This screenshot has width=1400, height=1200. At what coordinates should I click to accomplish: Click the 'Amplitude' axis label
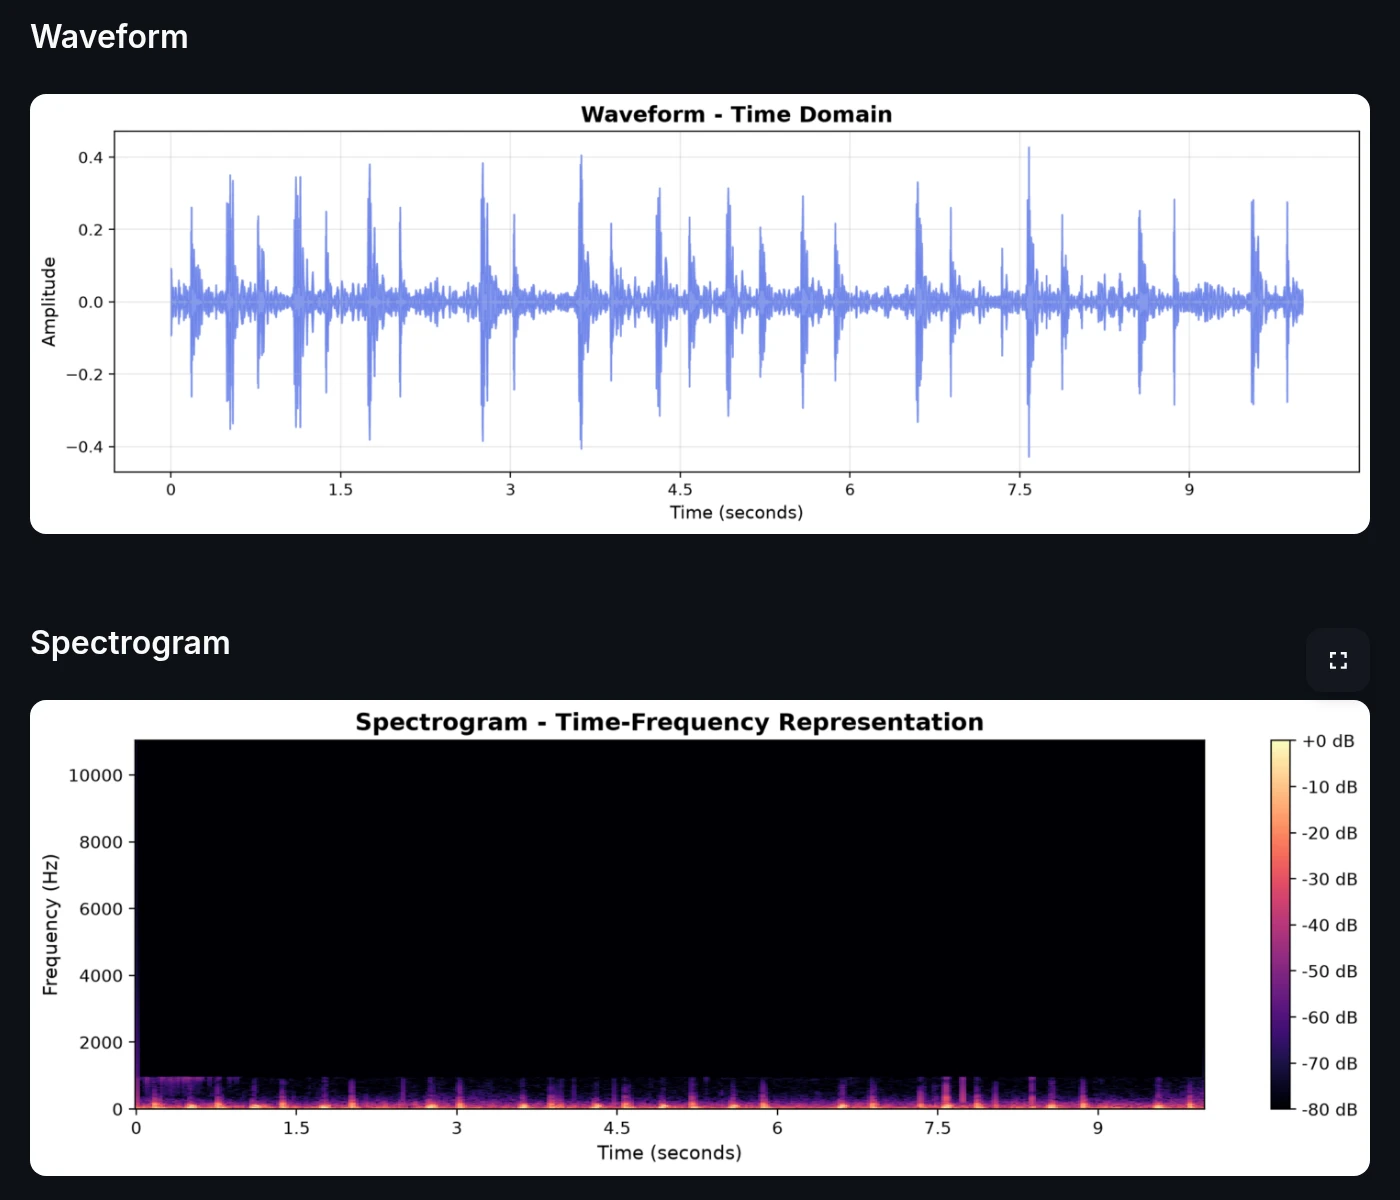(49, 302)
